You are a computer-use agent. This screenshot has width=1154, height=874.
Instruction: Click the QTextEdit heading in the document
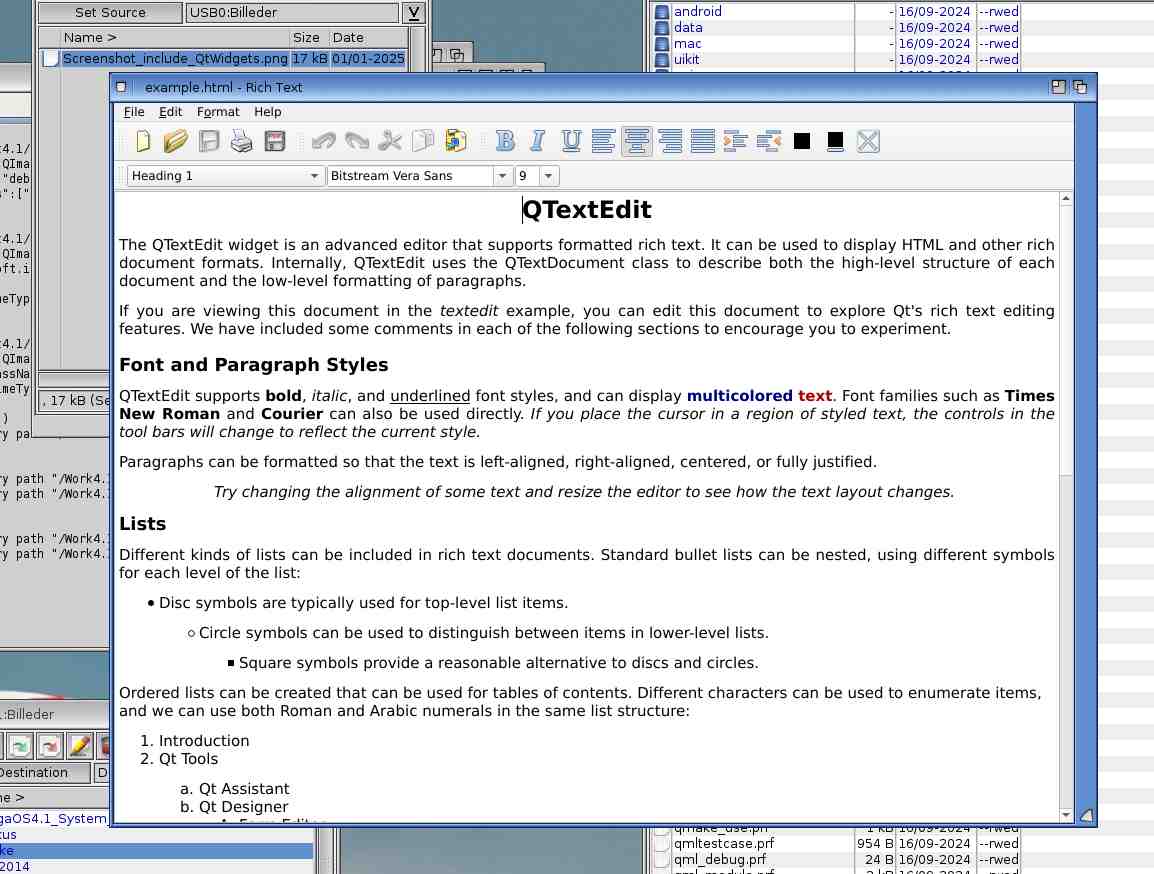coord(587,210)
